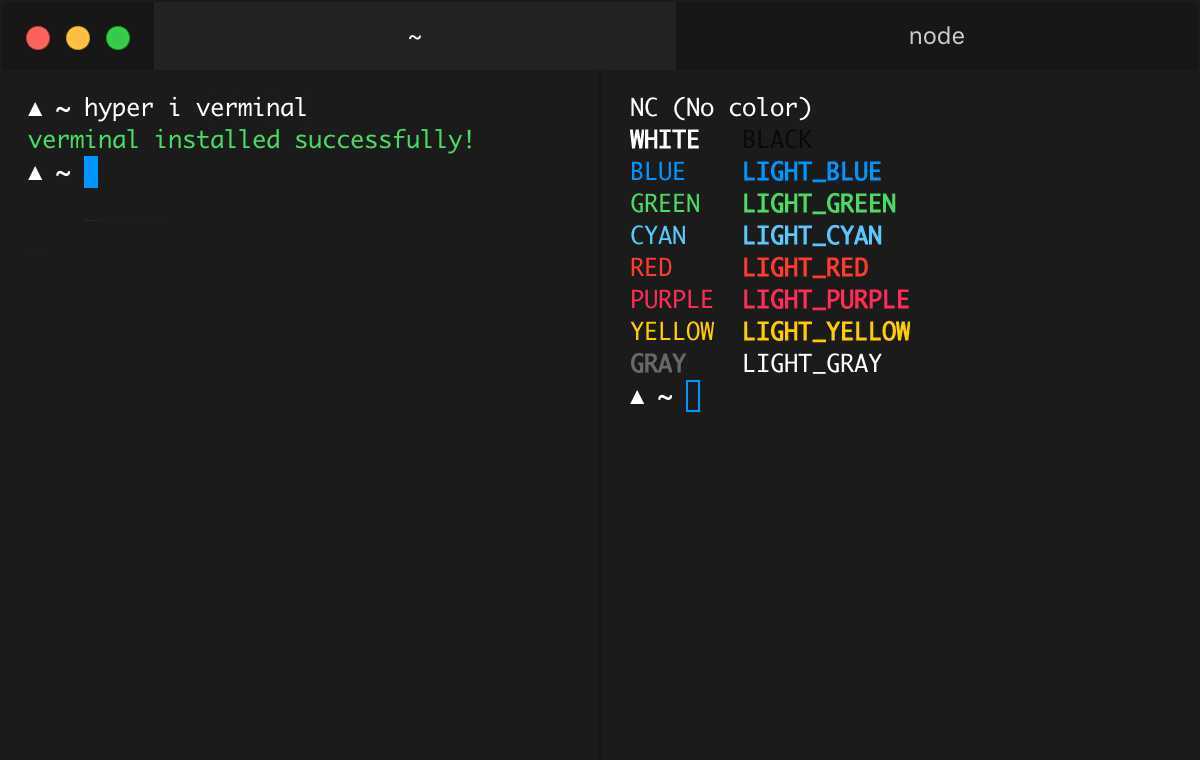Minimize window using yellow button
Image resolution: width=1200 pixels, height=760 pixels.
point(78,38)
